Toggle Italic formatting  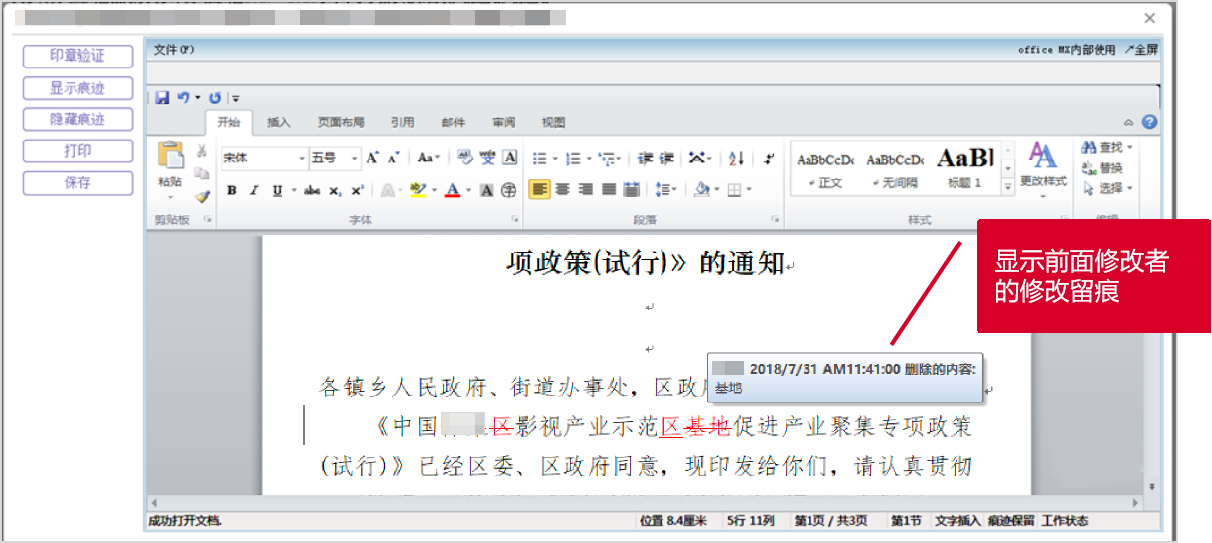254,190
